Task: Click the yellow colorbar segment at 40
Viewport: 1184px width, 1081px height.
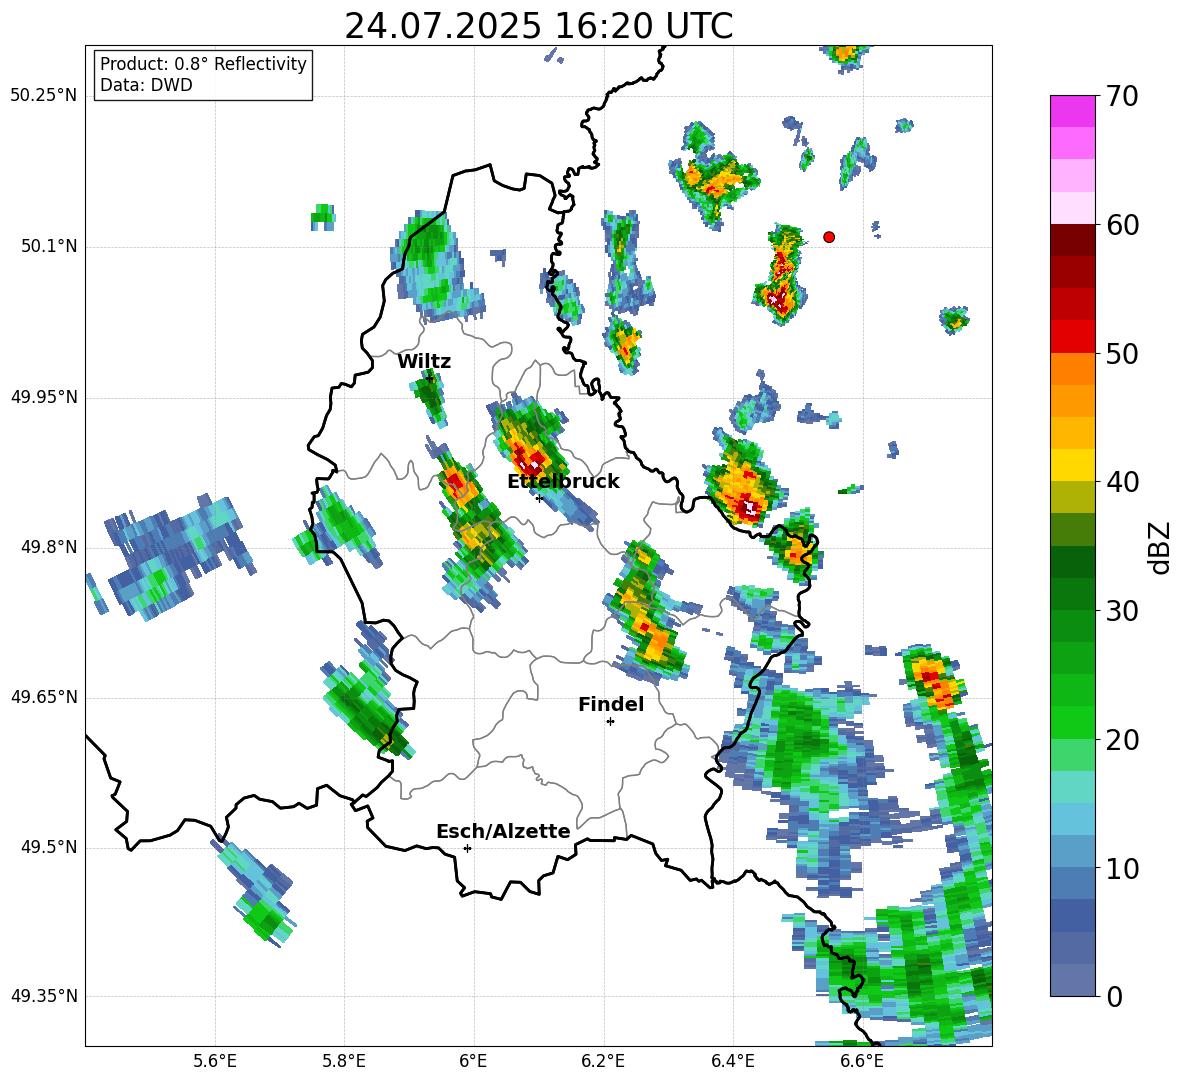Action: point(1072,465)
